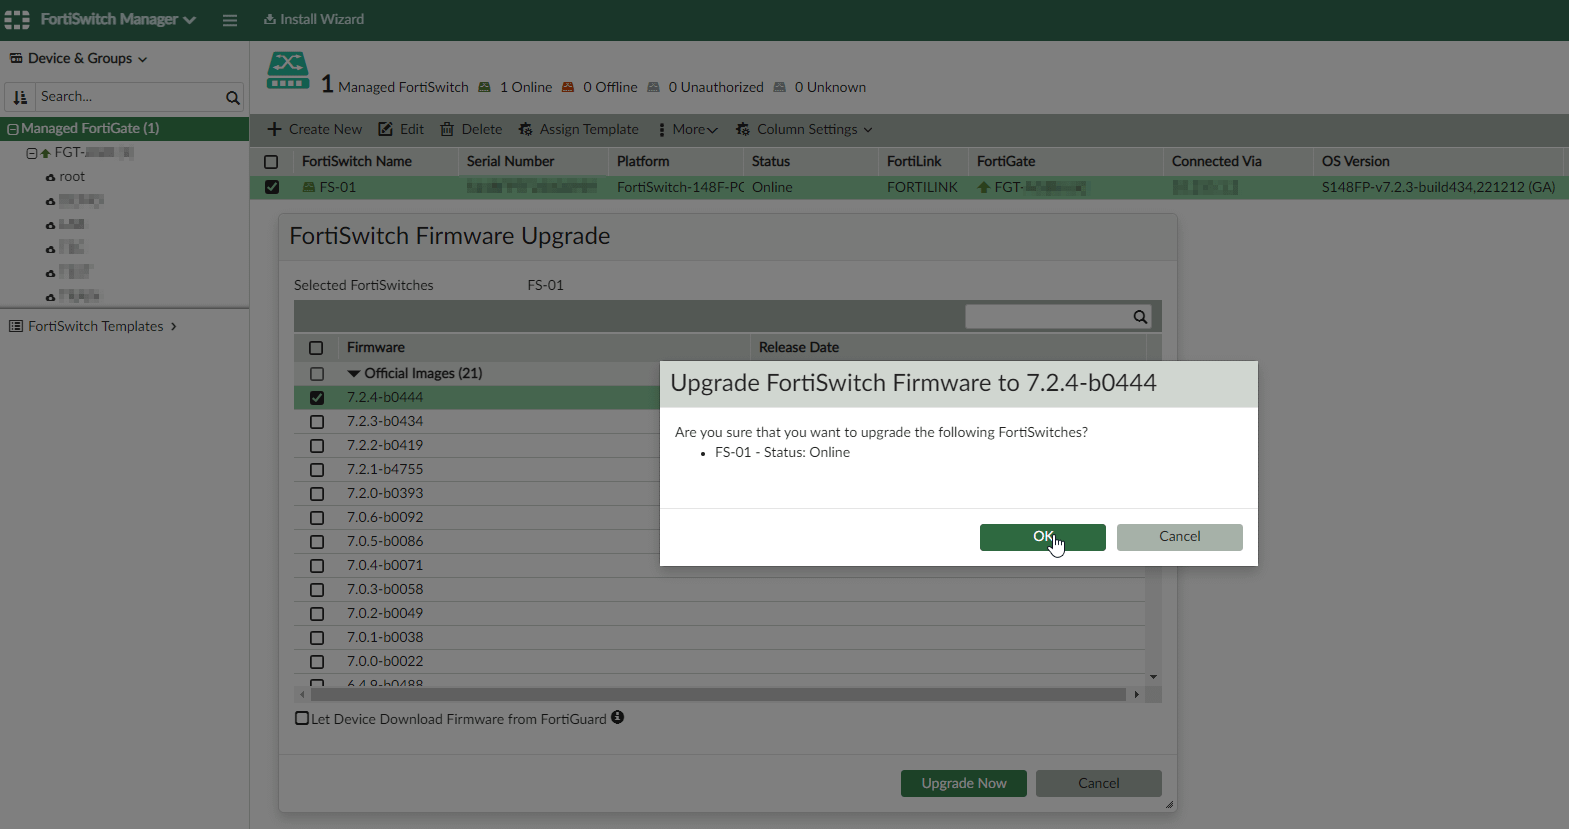Image resolution: width=1569 pixels, height=829 pixels.
Task: Click the panel resize grip icon
Action: [1170, 804]
